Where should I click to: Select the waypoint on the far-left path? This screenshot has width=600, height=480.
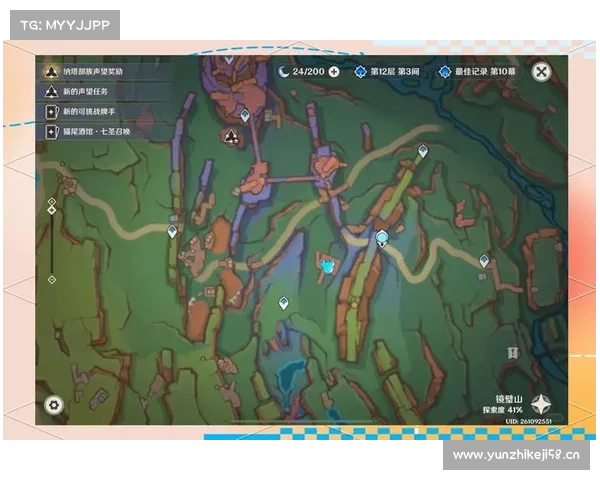click(x=173, y=232)
